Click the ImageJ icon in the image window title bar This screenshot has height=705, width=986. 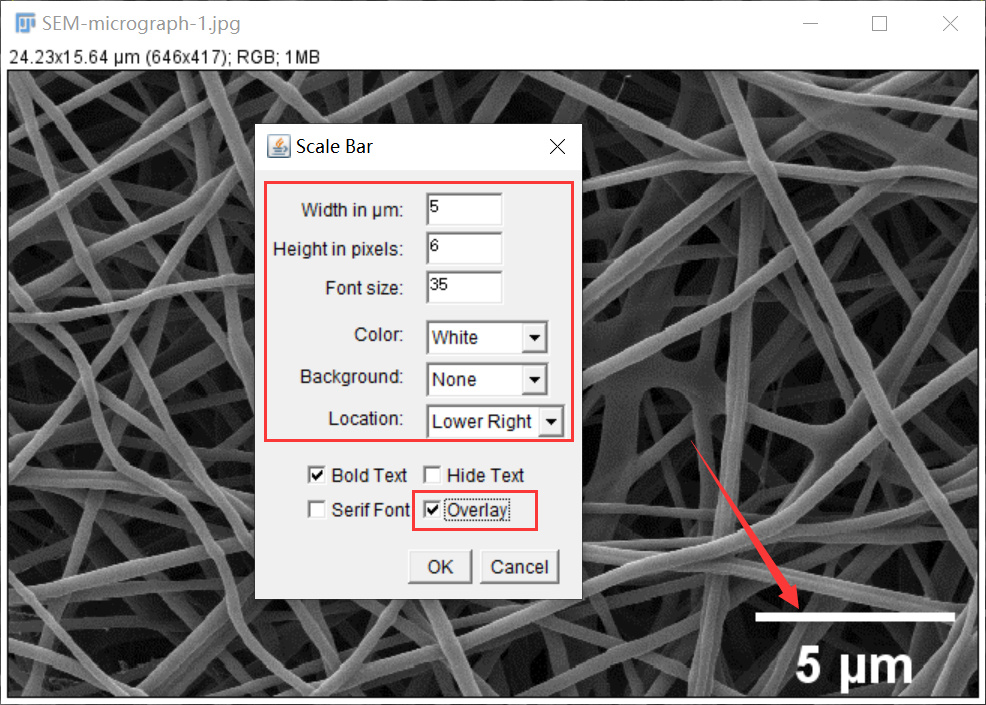click(x=24, y=24)
